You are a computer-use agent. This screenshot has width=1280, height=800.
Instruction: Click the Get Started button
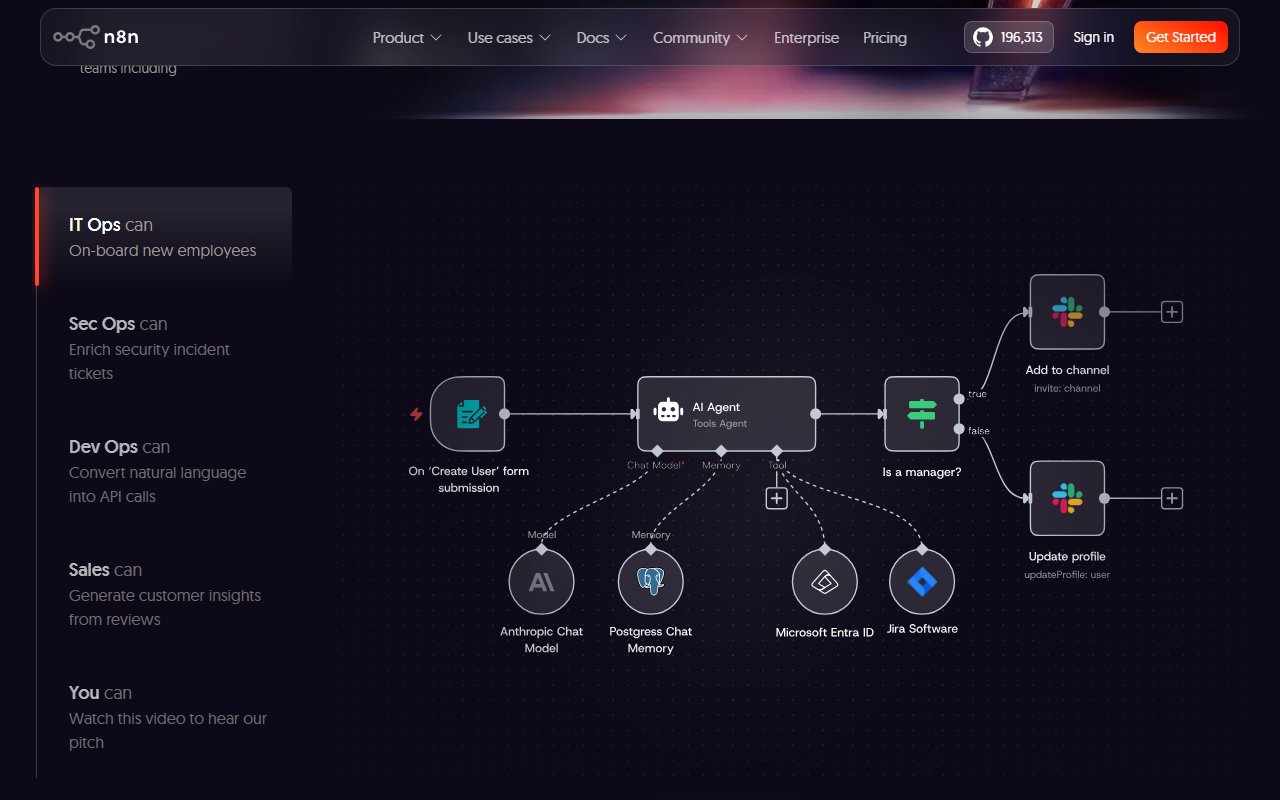point(1181,37)
